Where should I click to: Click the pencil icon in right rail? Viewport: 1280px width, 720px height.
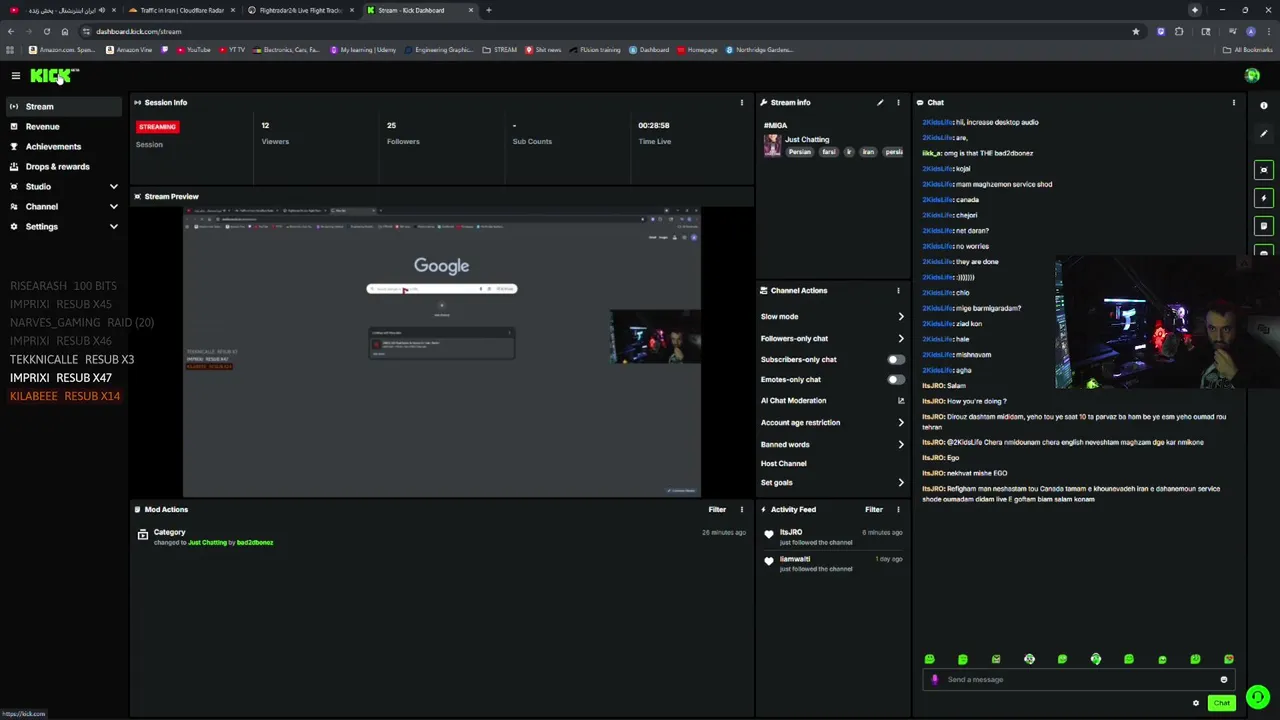point(1264,134)
